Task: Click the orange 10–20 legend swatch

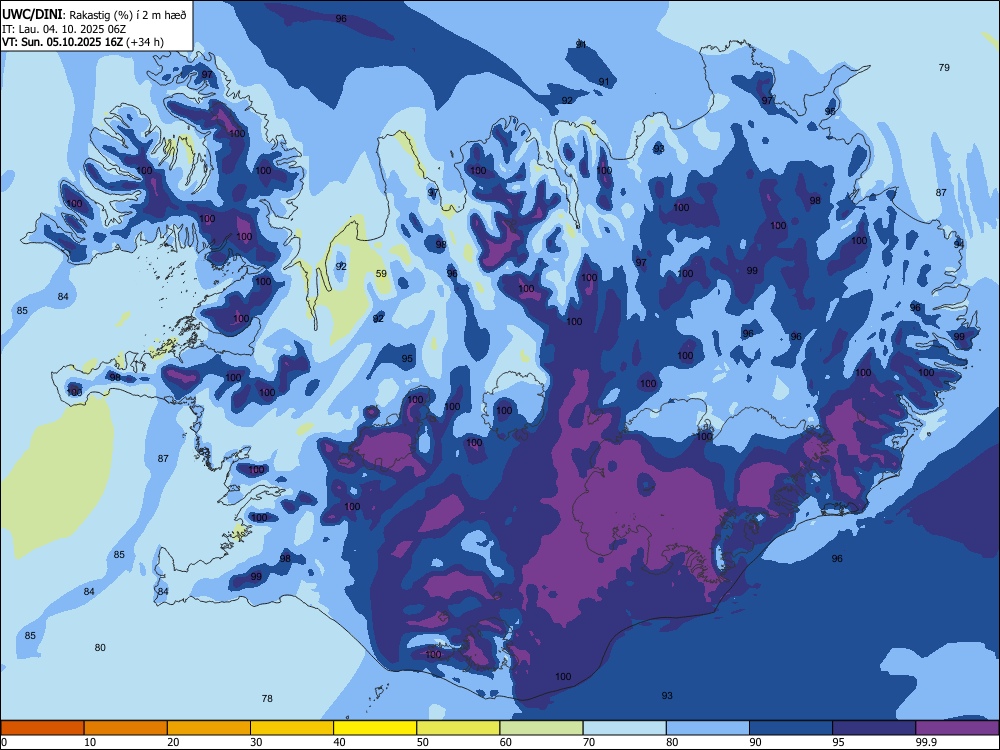Action: pos(126,728)
